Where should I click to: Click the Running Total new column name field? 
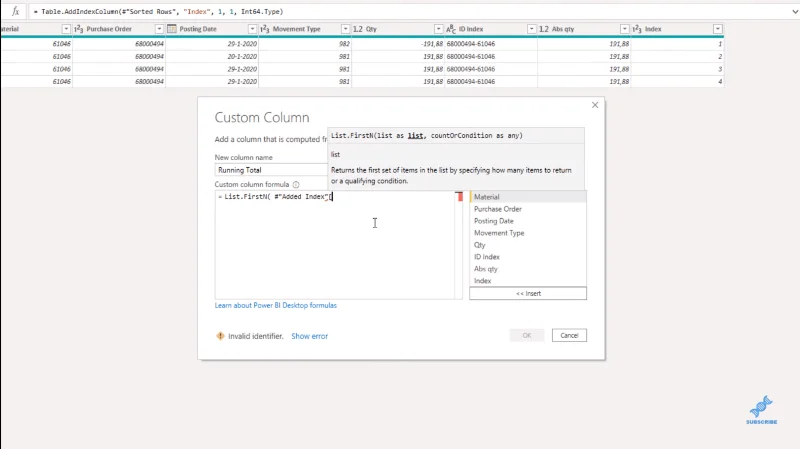[271, 170]
